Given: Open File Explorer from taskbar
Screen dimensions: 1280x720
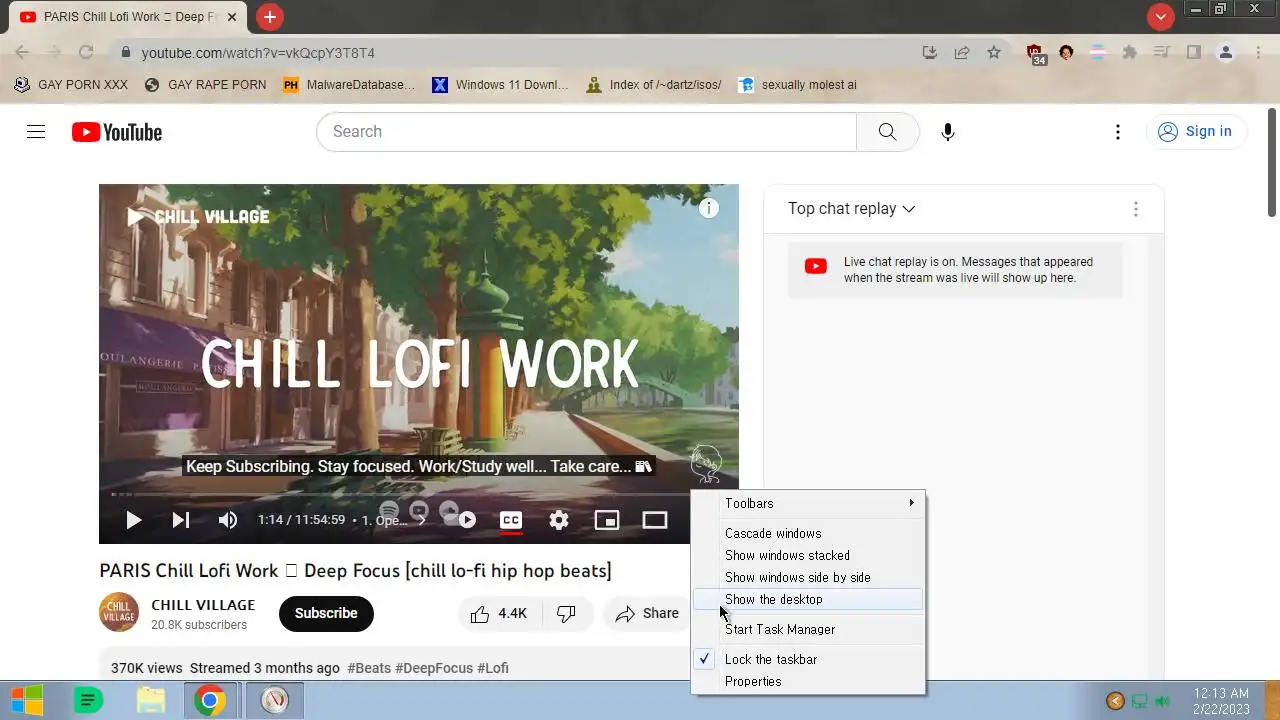Looking at the screenshot, I should 151,701.
